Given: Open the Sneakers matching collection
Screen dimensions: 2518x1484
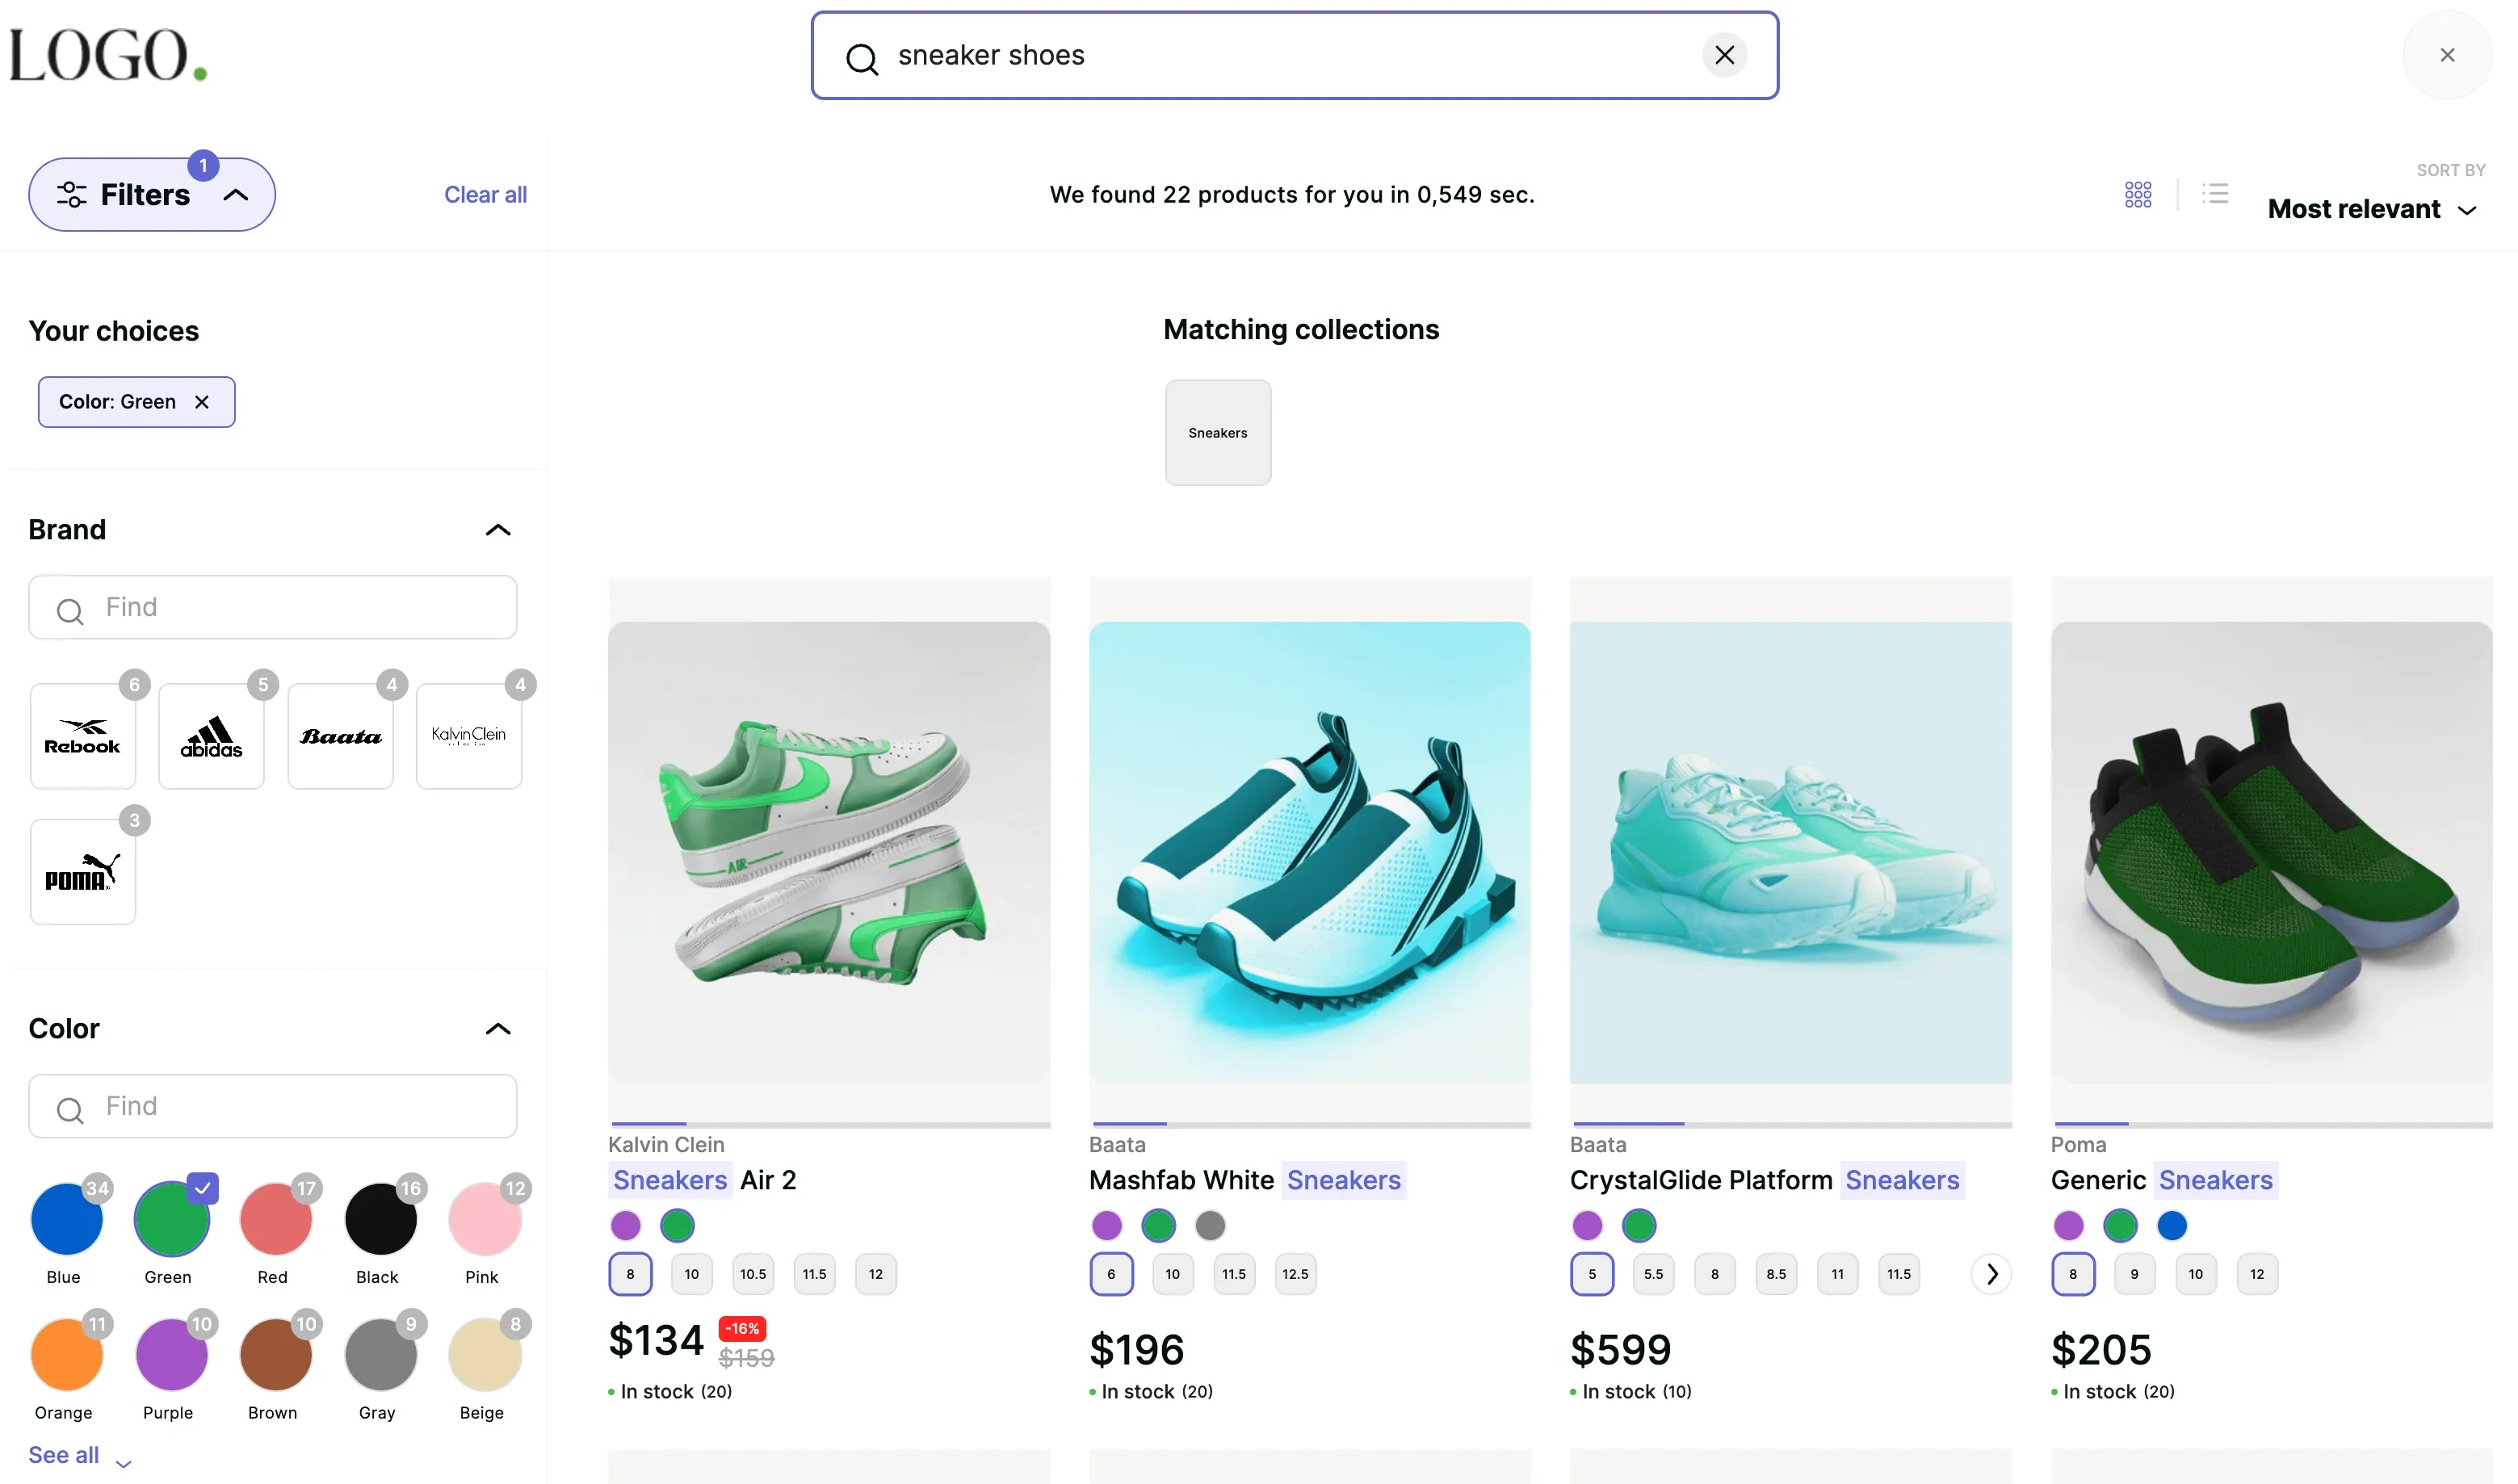Looking at the screenshot, I should click(x=1217, y=433).
